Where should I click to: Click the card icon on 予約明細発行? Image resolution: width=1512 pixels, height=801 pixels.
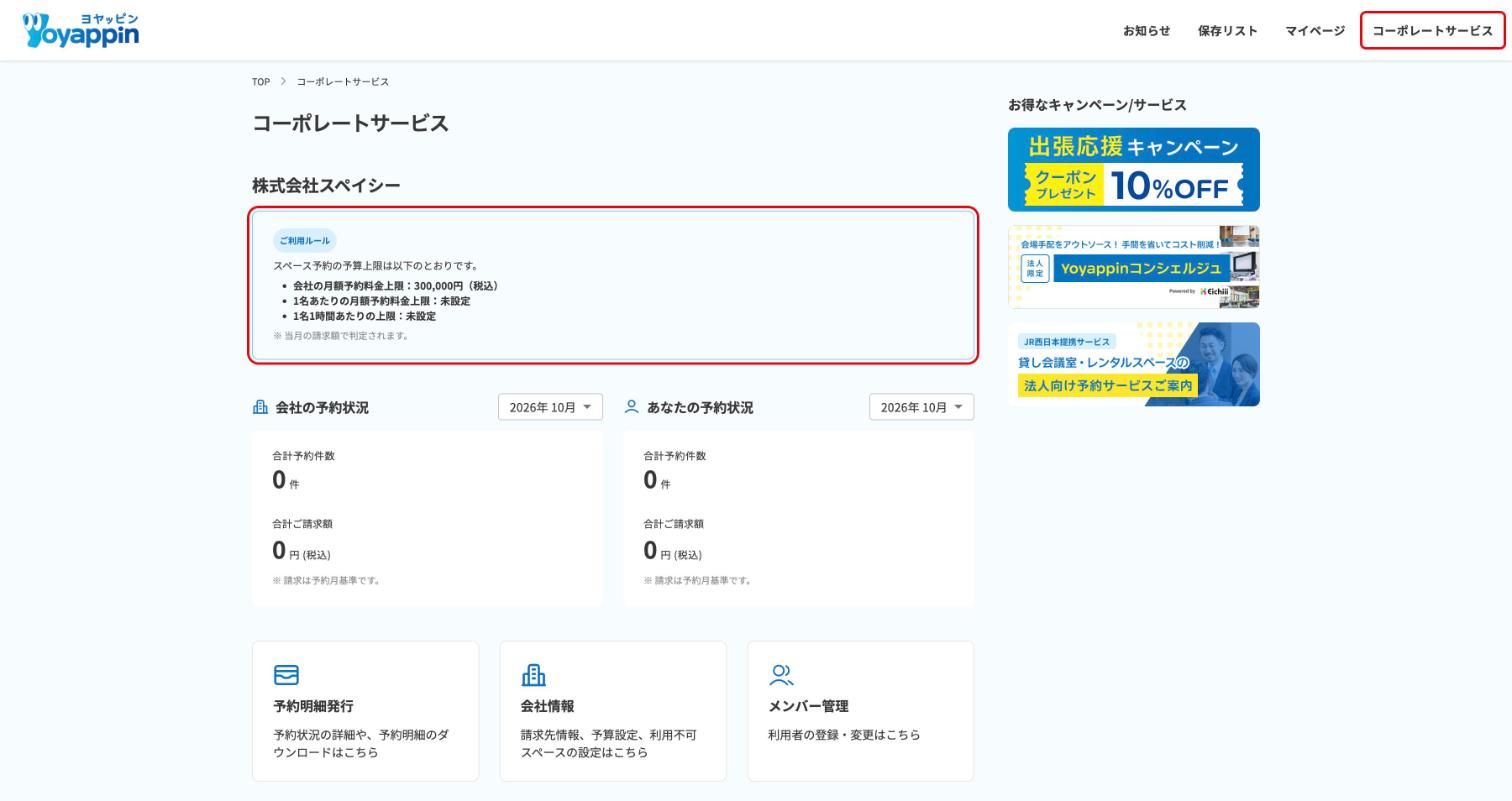(x=286, y=675)
